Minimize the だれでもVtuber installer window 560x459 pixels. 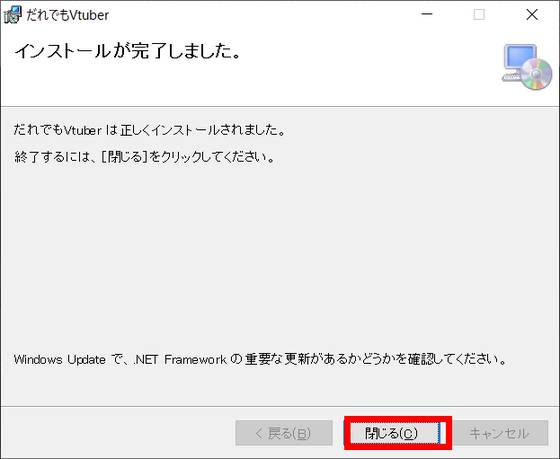tap(427, 15)
